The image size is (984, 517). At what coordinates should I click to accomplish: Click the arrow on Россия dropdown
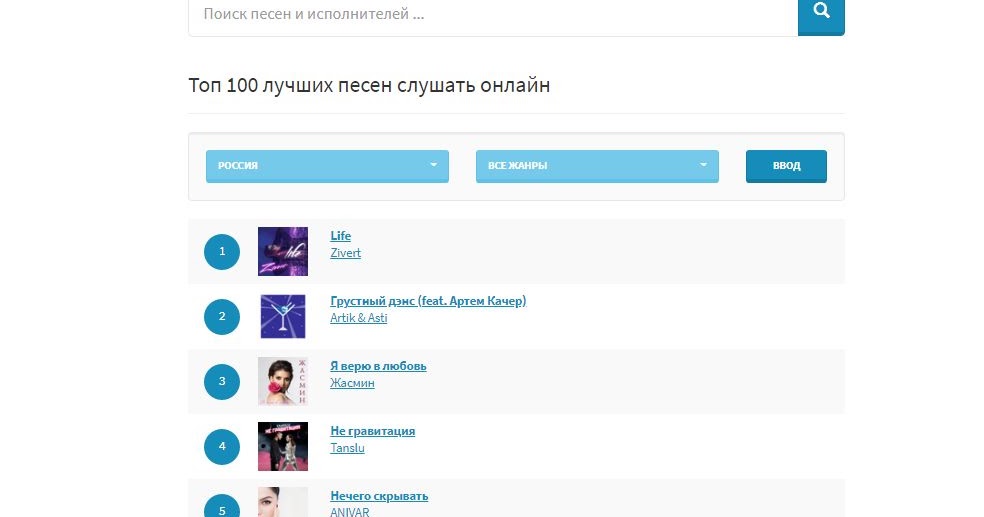(x=433, y=165)
